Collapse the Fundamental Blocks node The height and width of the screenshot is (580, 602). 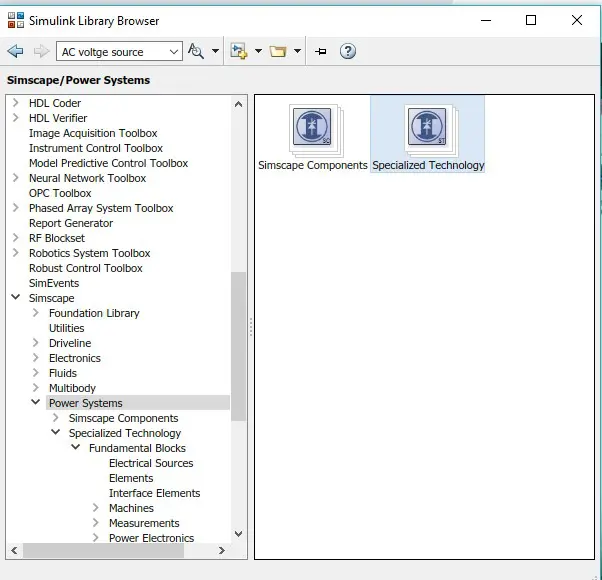click(x=75, y=447)
